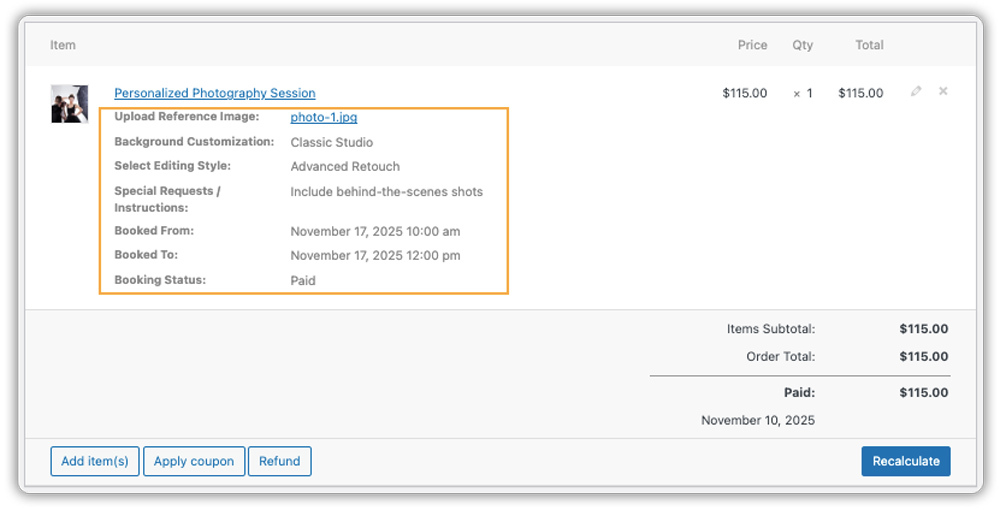Click the Qty column header
Screen dimensions: 1000x510
pyautogui.click(x=802, y=45)
